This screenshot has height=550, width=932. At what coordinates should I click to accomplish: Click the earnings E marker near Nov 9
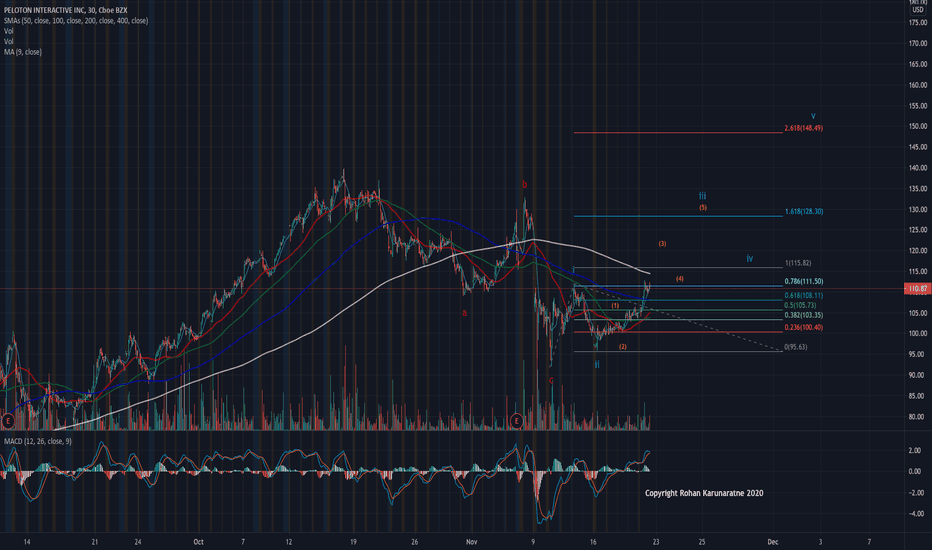[x=517, y=421]
